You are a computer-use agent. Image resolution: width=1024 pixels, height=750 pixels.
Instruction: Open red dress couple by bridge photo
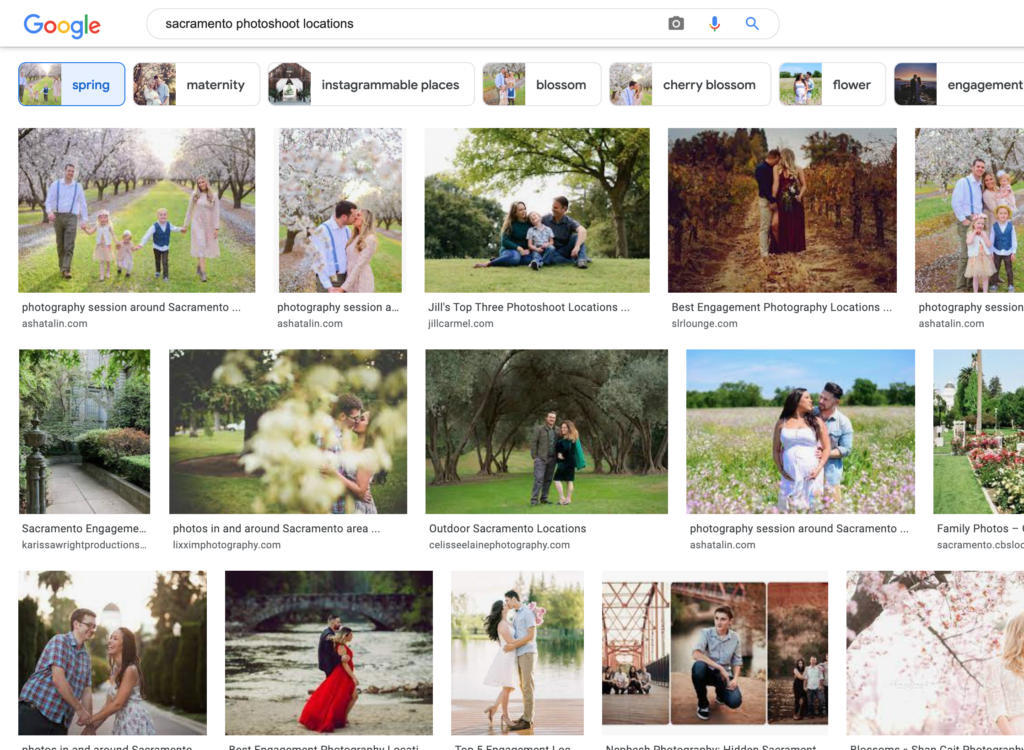pyautogui.click(x=328, y=653)
